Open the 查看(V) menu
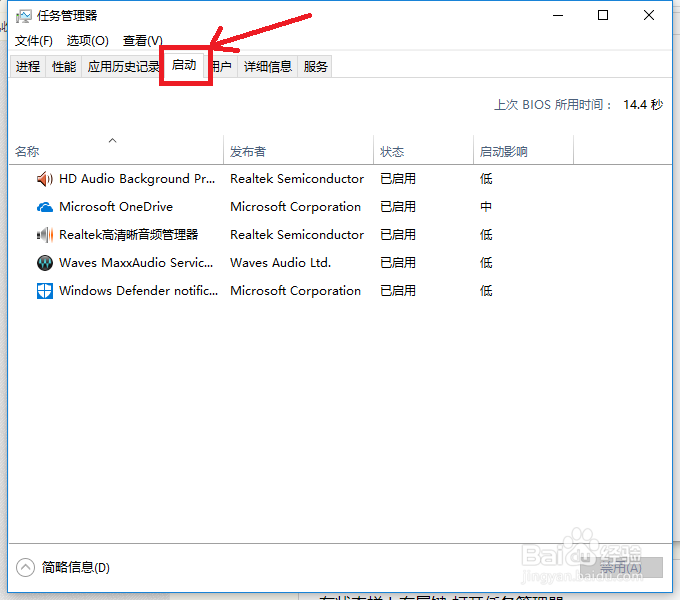680x600 pixels. (x=143, y=41)
